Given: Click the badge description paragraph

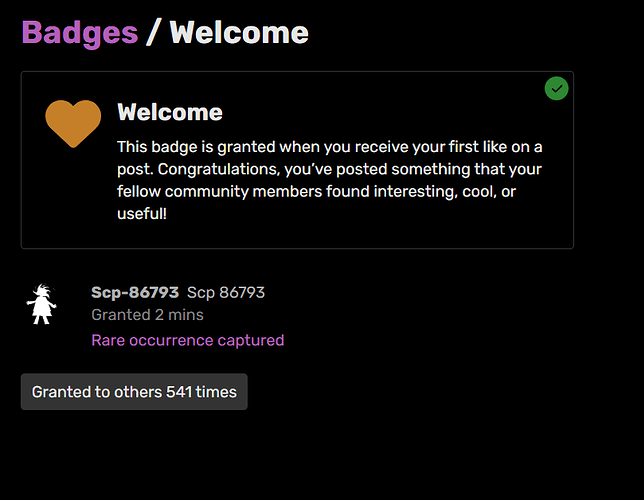Looking at the screenshot, I should (330, 180).
